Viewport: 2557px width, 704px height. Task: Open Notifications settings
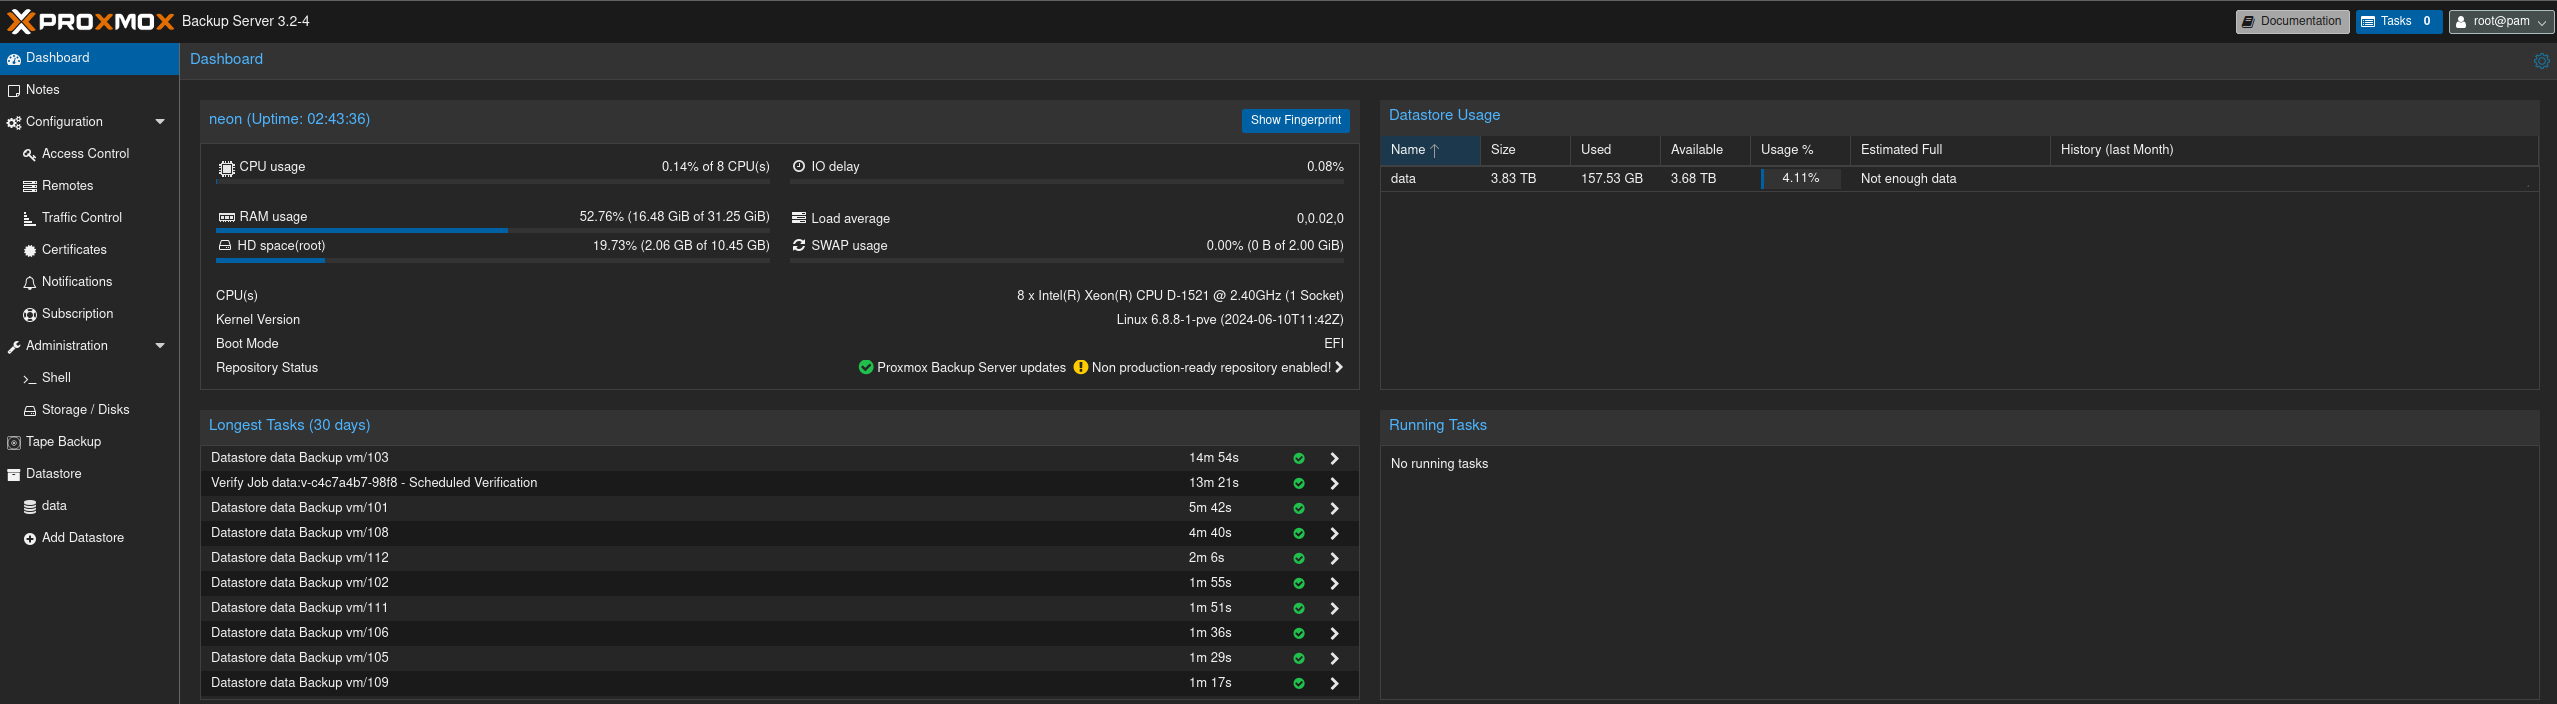(x=76, y=282)
